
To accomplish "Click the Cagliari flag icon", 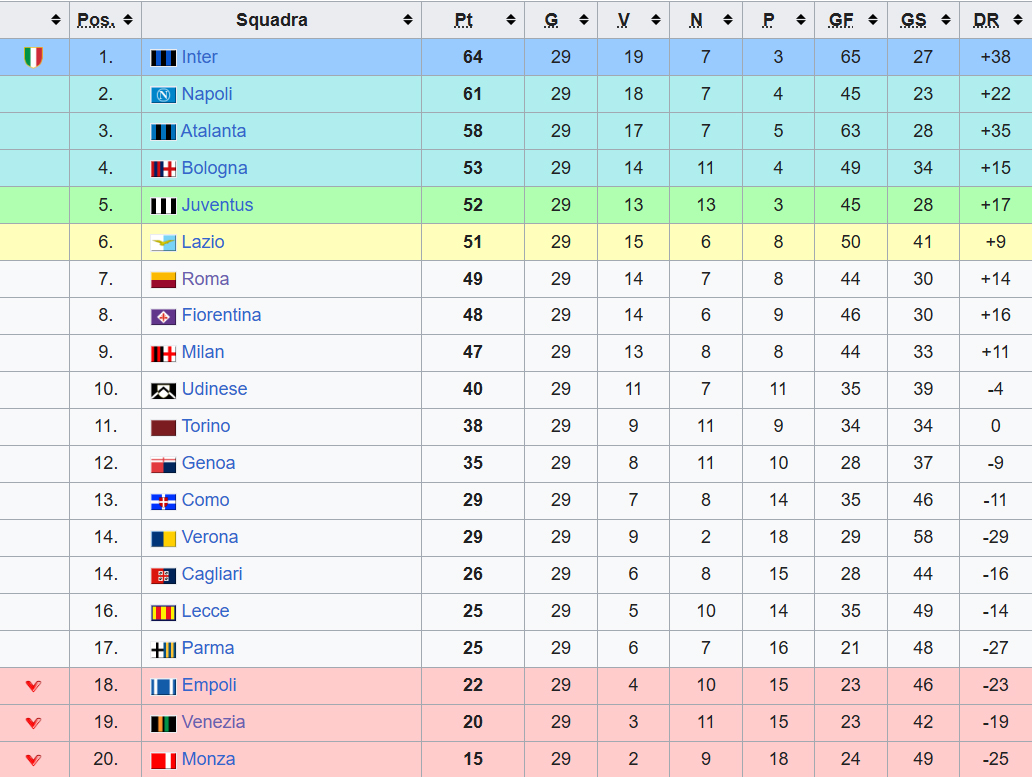I will [163, 576].
